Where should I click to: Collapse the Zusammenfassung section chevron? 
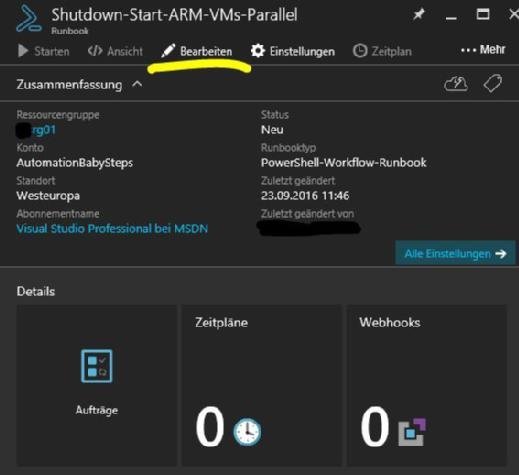[137, 84]
